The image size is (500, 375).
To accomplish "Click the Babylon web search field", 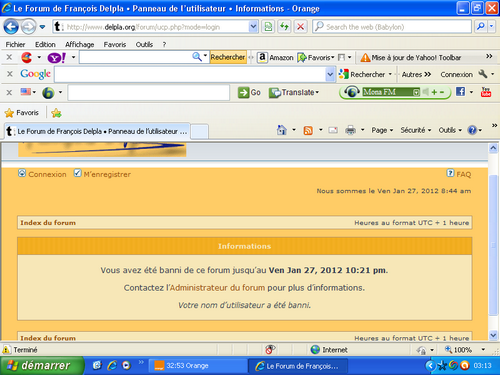I will 392,27.
